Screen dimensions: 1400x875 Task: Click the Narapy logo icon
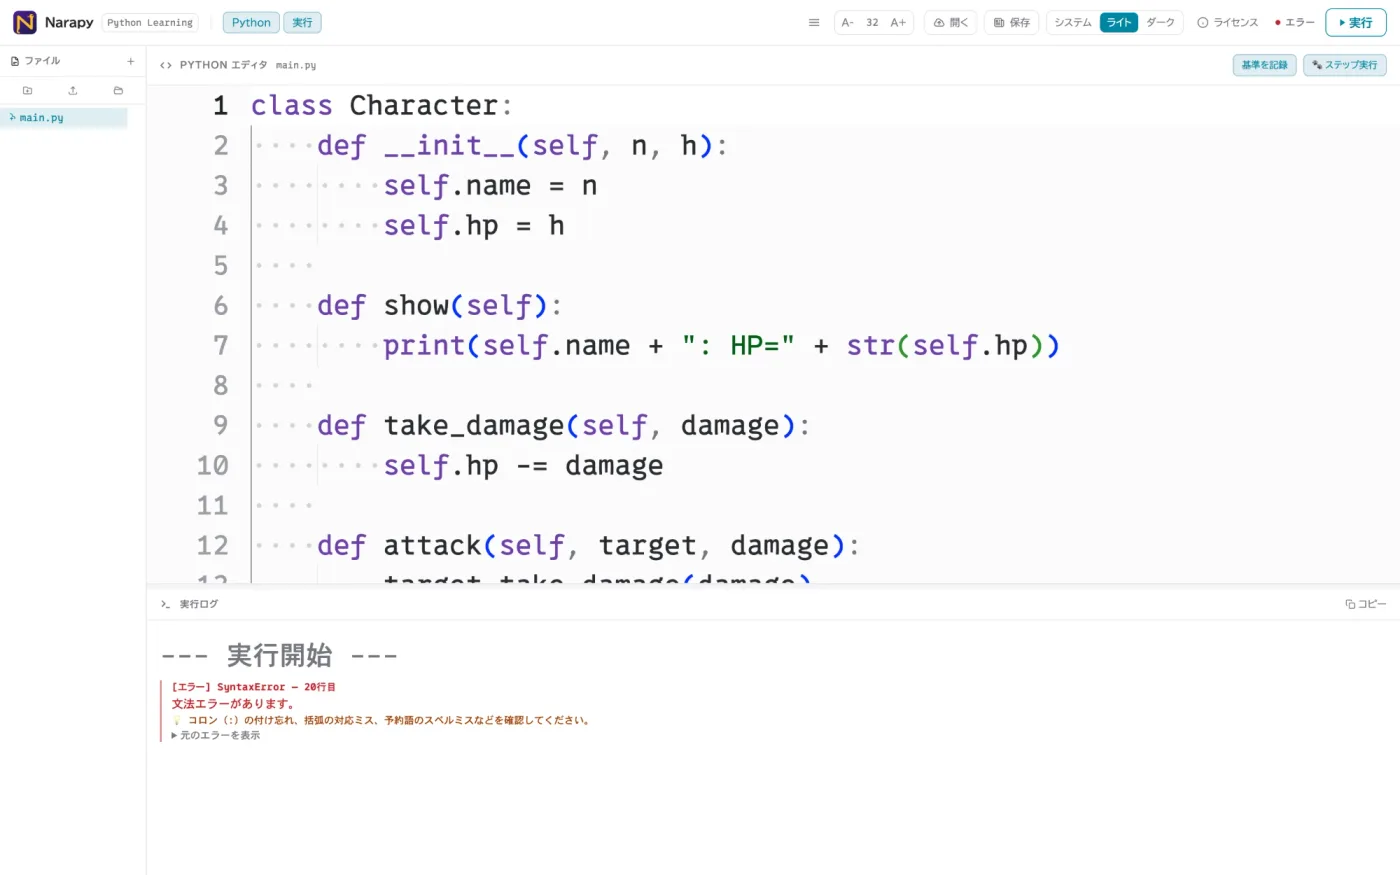tap(25, 22)
